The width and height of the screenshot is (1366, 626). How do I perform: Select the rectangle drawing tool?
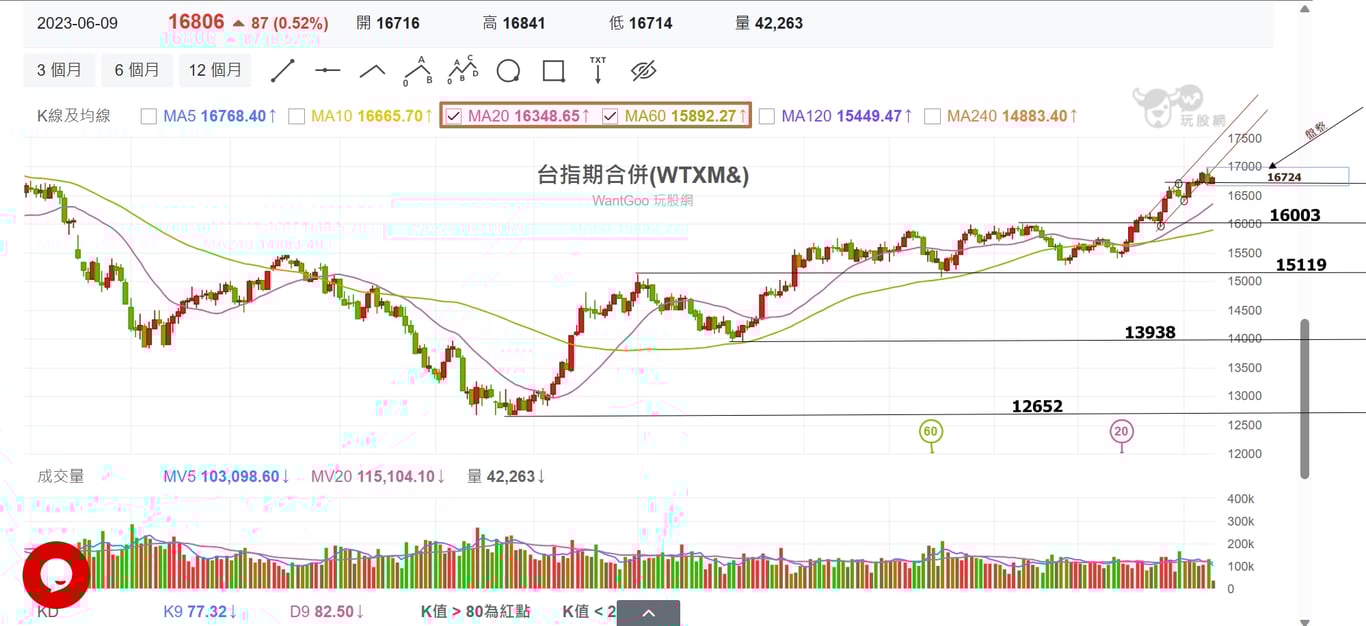553,71
